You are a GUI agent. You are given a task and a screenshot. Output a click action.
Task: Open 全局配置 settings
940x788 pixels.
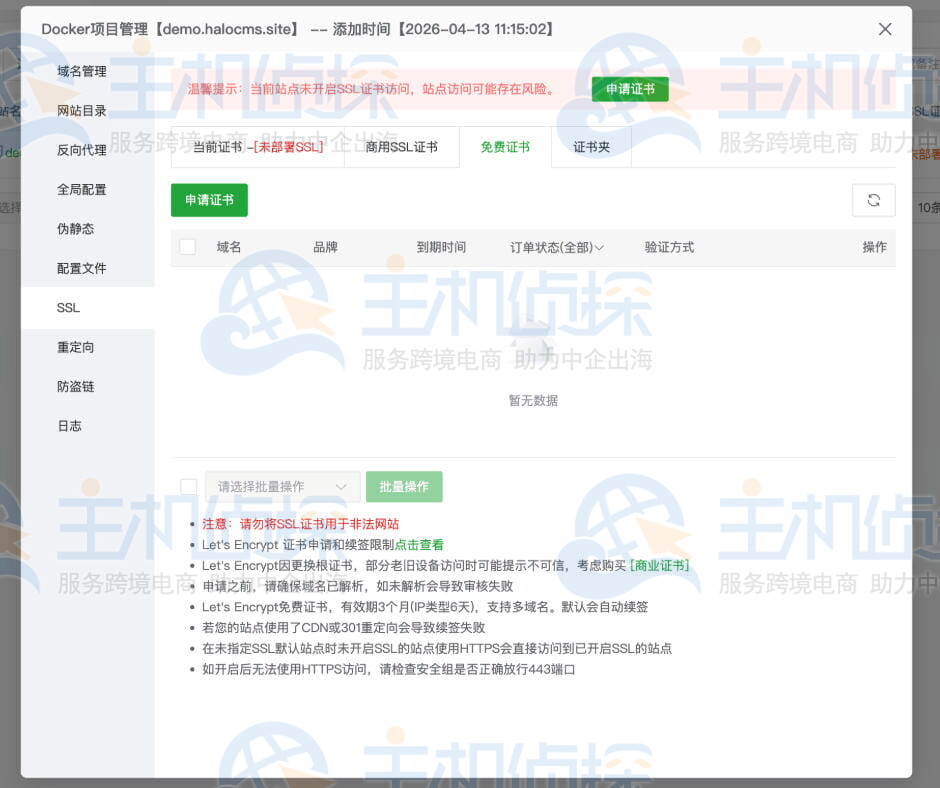click(82, 190)
